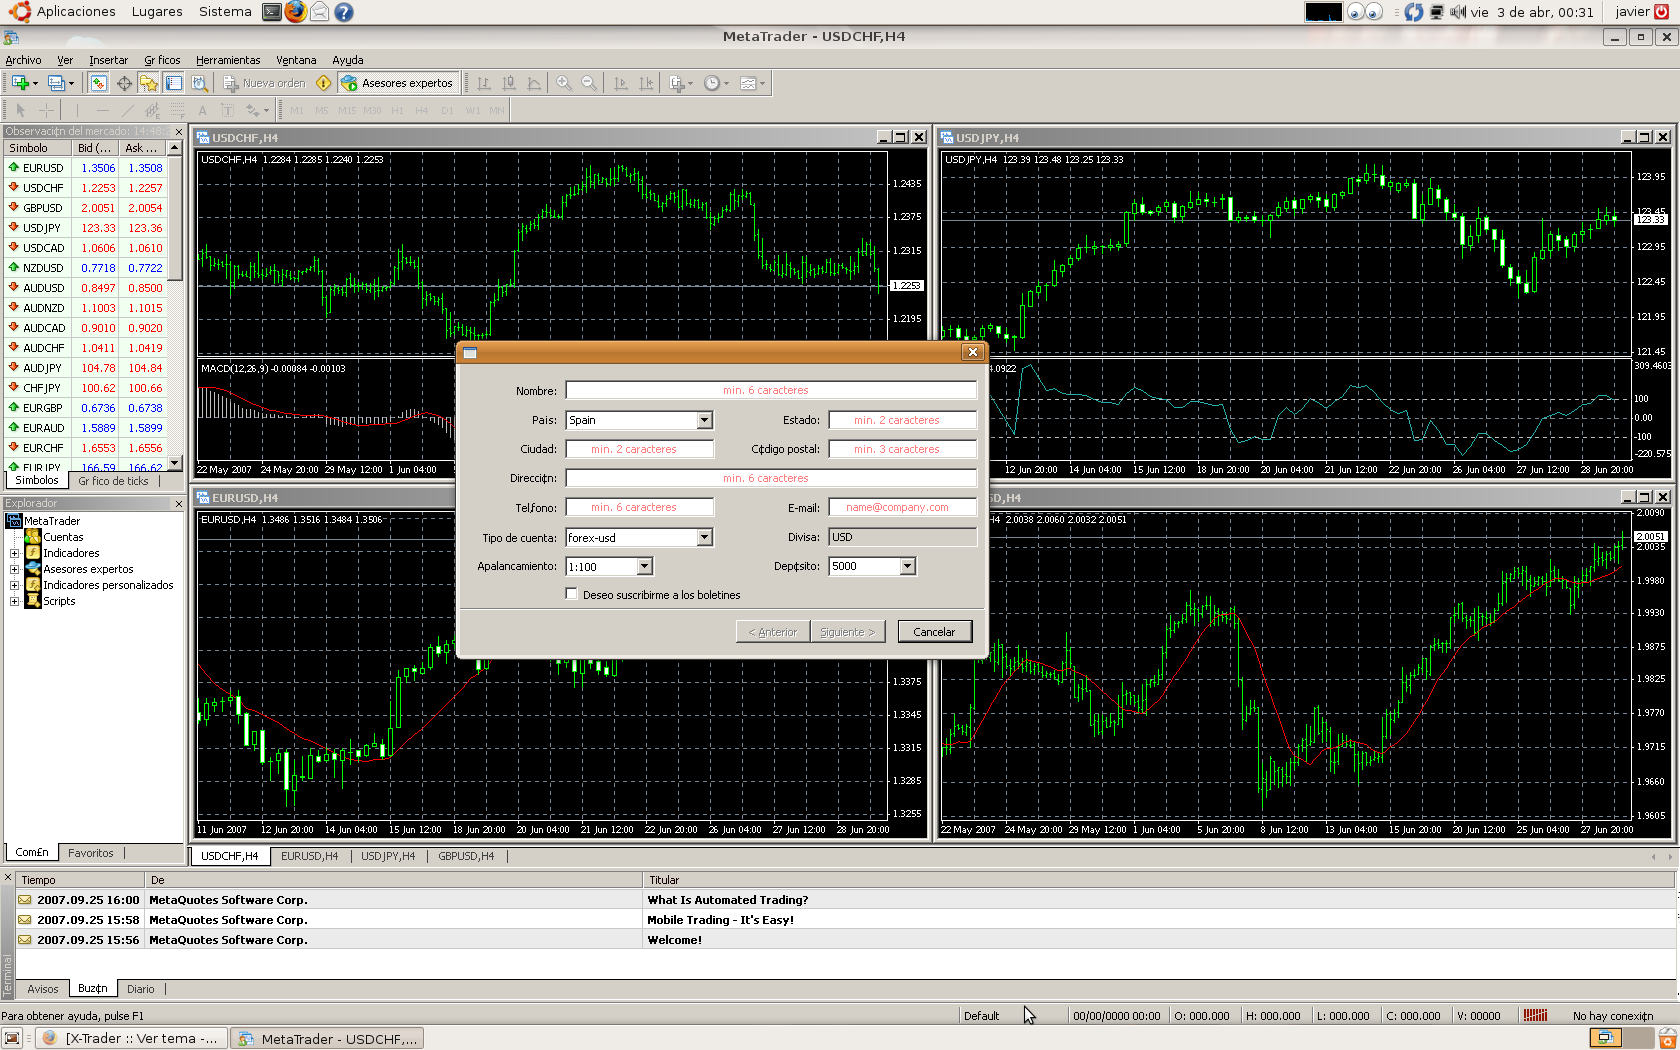Toggle the Terminal panel toolbar icon
This screenshot has width=1680, height=1050.
point(173,83)
